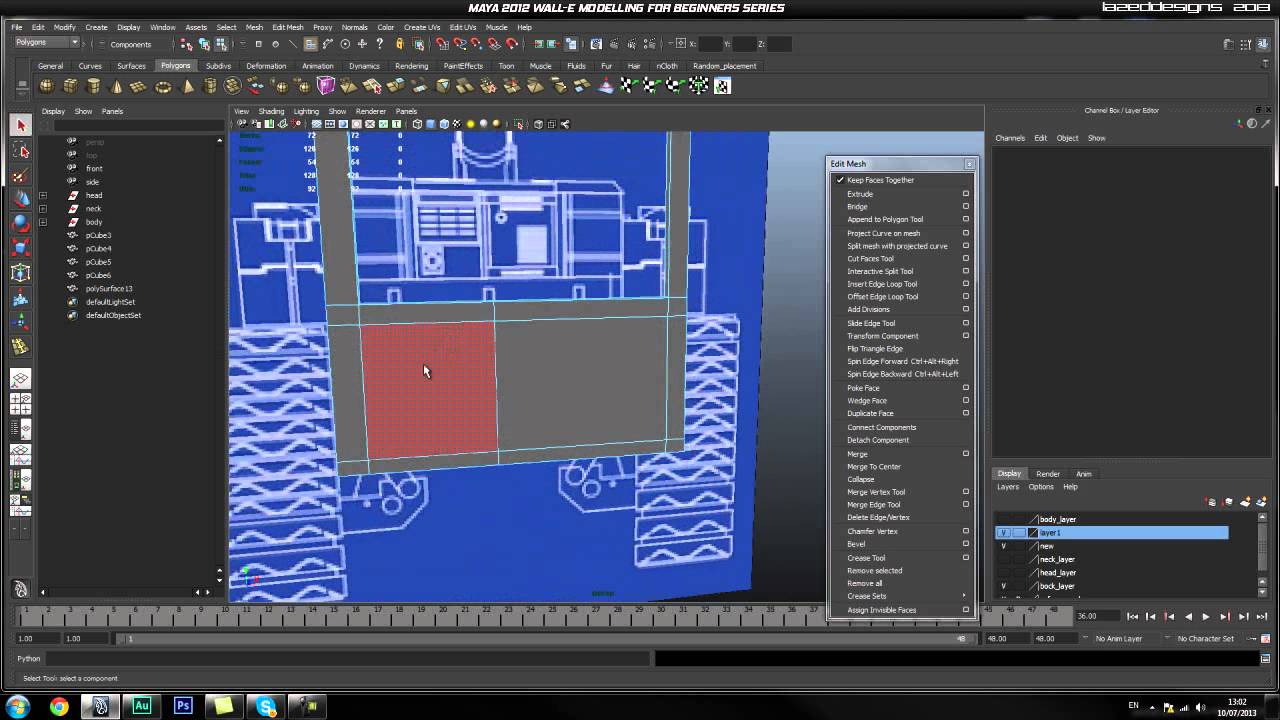Screen dimensions: 1280x720
Task: Select the Scale tool in toolbox
Action: tap(20, 248)
